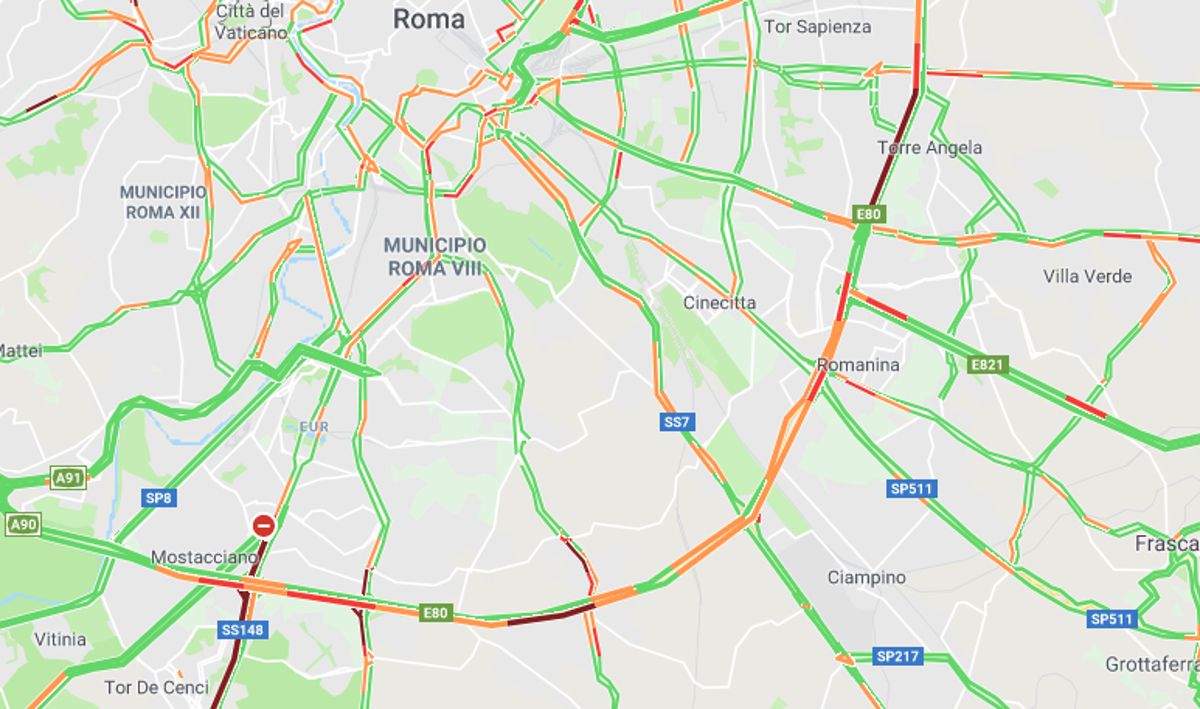Click the E821 highway shield

click(986, 366)
